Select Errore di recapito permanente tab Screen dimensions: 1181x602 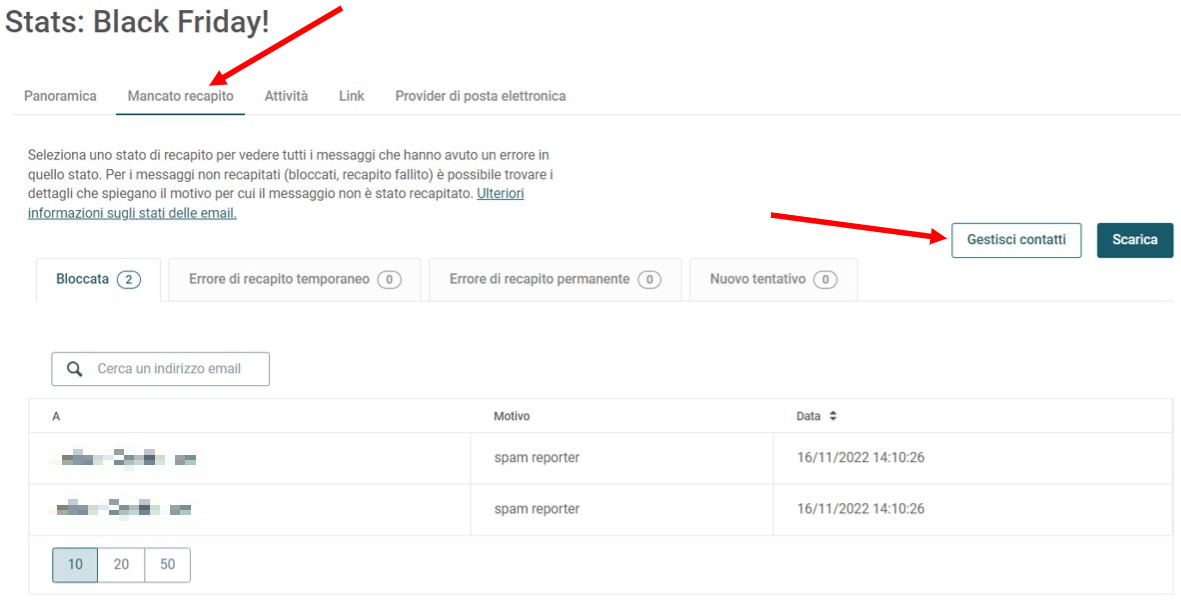(555, 280)
